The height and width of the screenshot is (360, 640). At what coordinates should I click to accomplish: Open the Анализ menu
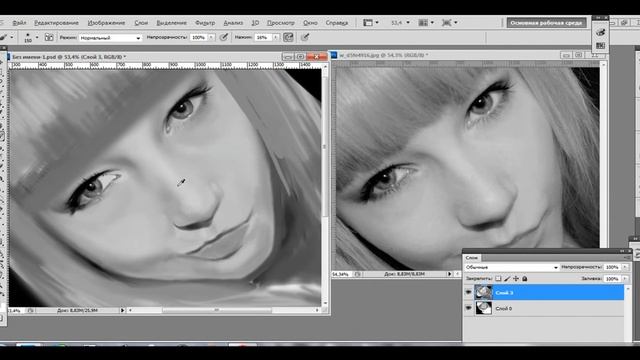click(x=233, y=23)
